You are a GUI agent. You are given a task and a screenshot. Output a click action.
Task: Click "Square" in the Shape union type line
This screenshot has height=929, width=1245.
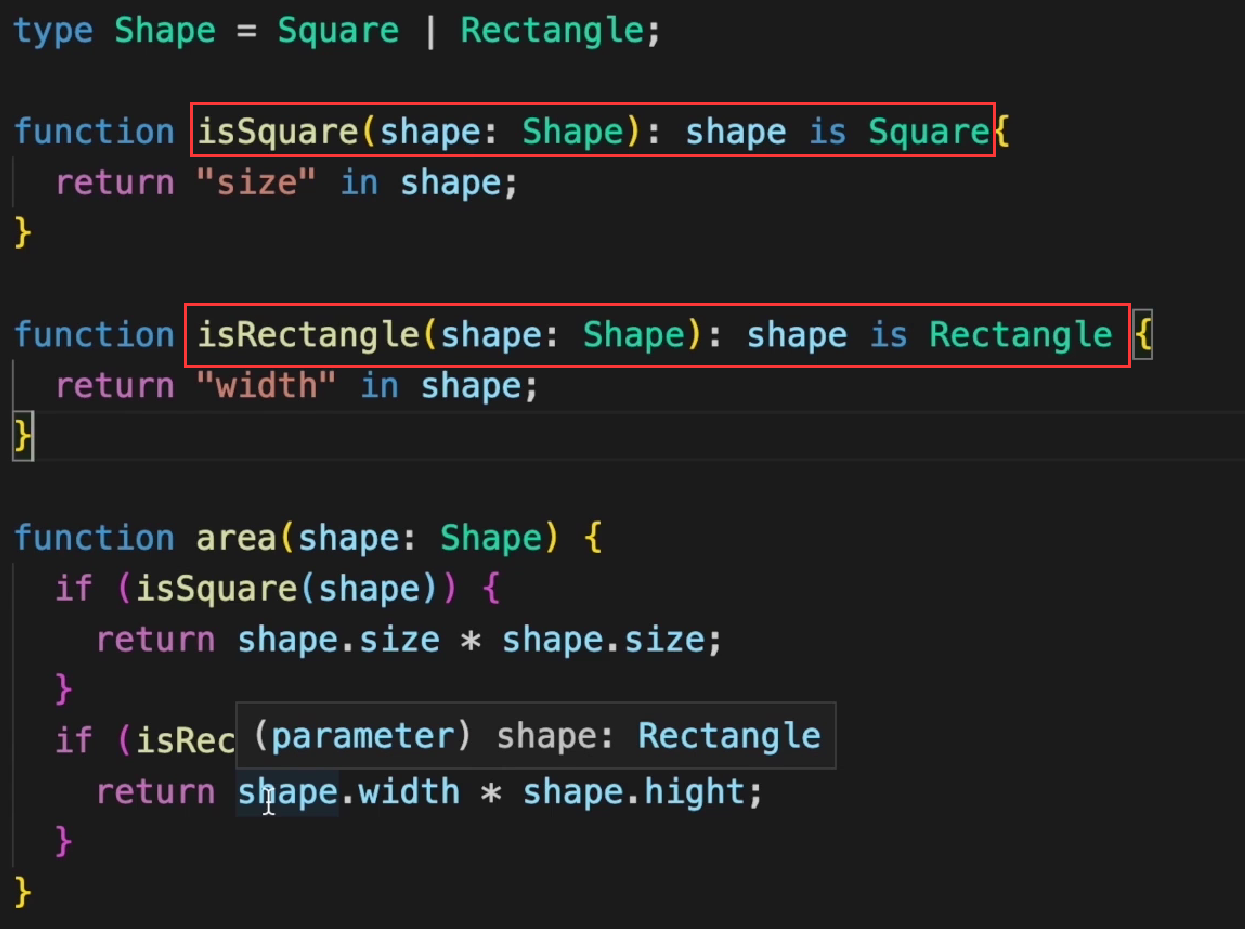(x=338, y=31)
